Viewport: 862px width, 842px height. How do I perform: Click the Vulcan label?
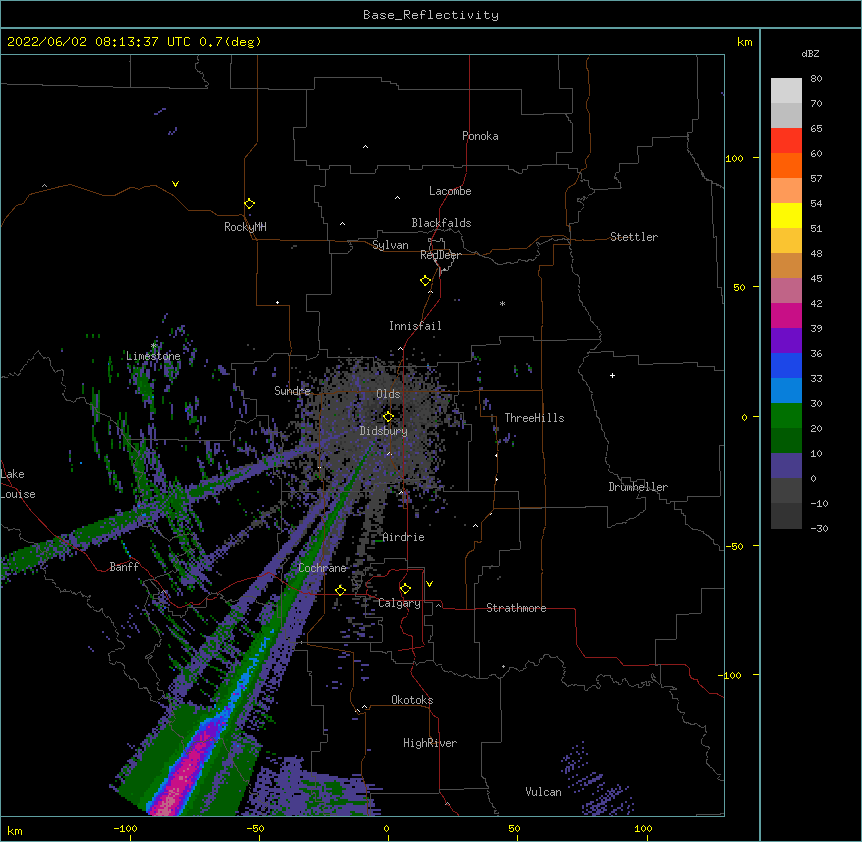coord(543,792)
